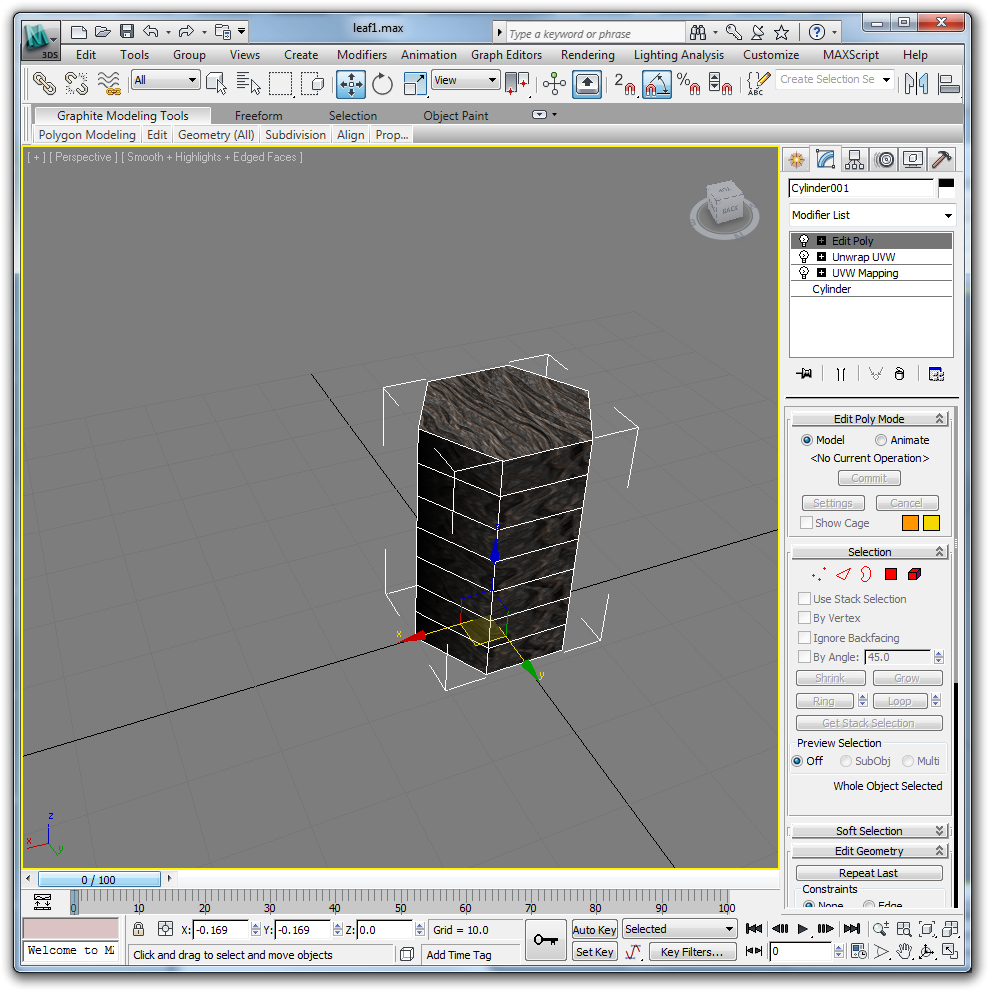The width and height of the screenshot is (989, 992).
Task: Expand the Soft Selection rollout
Action: [x=868, y=831]
